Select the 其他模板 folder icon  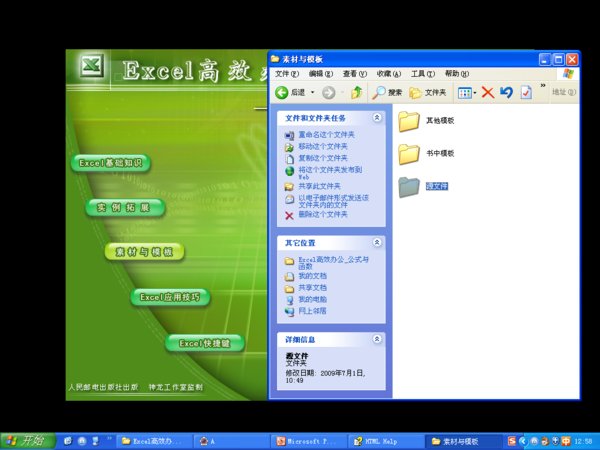click(409, 121)
